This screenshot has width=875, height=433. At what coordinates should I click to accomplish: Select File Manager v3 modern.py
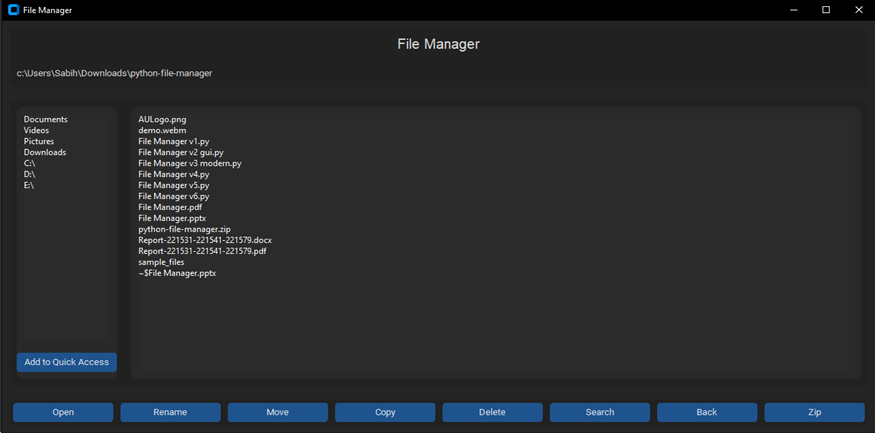coord(190,163)
